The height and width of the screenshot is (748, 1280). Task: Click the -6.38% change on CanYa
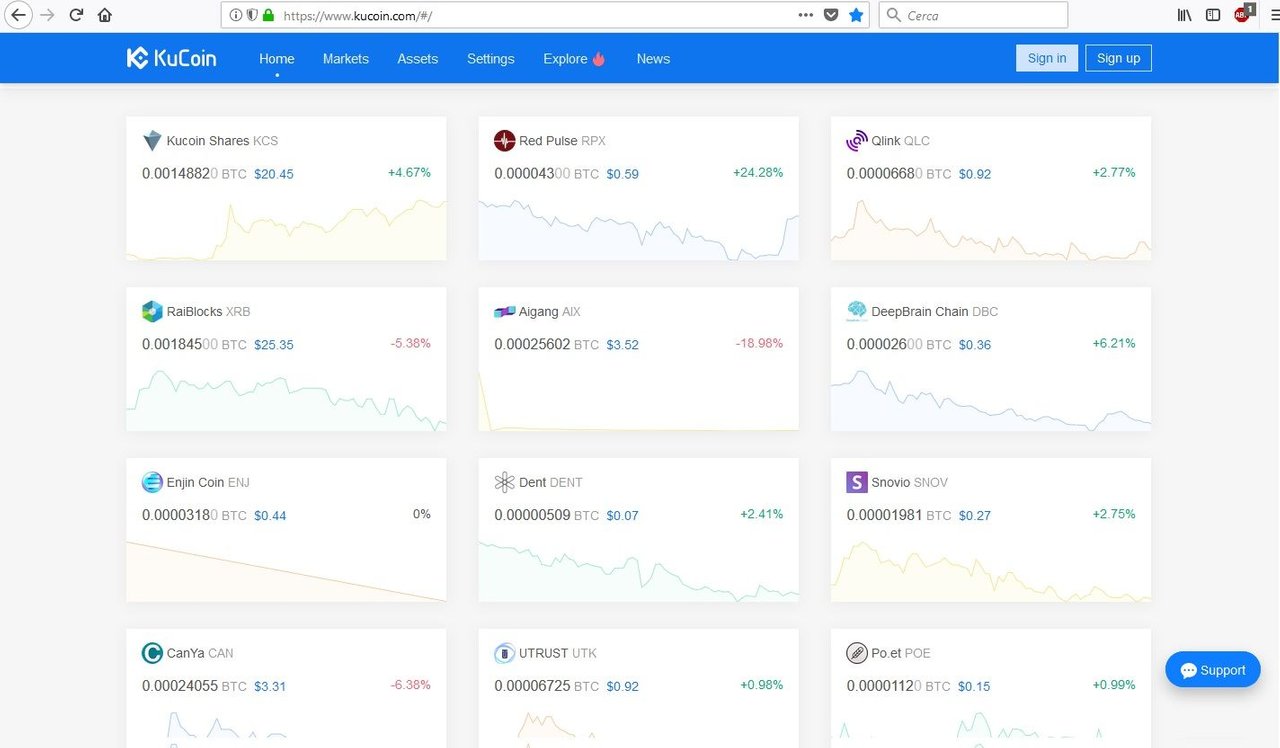pyautogui.click(x=410, y=685)
